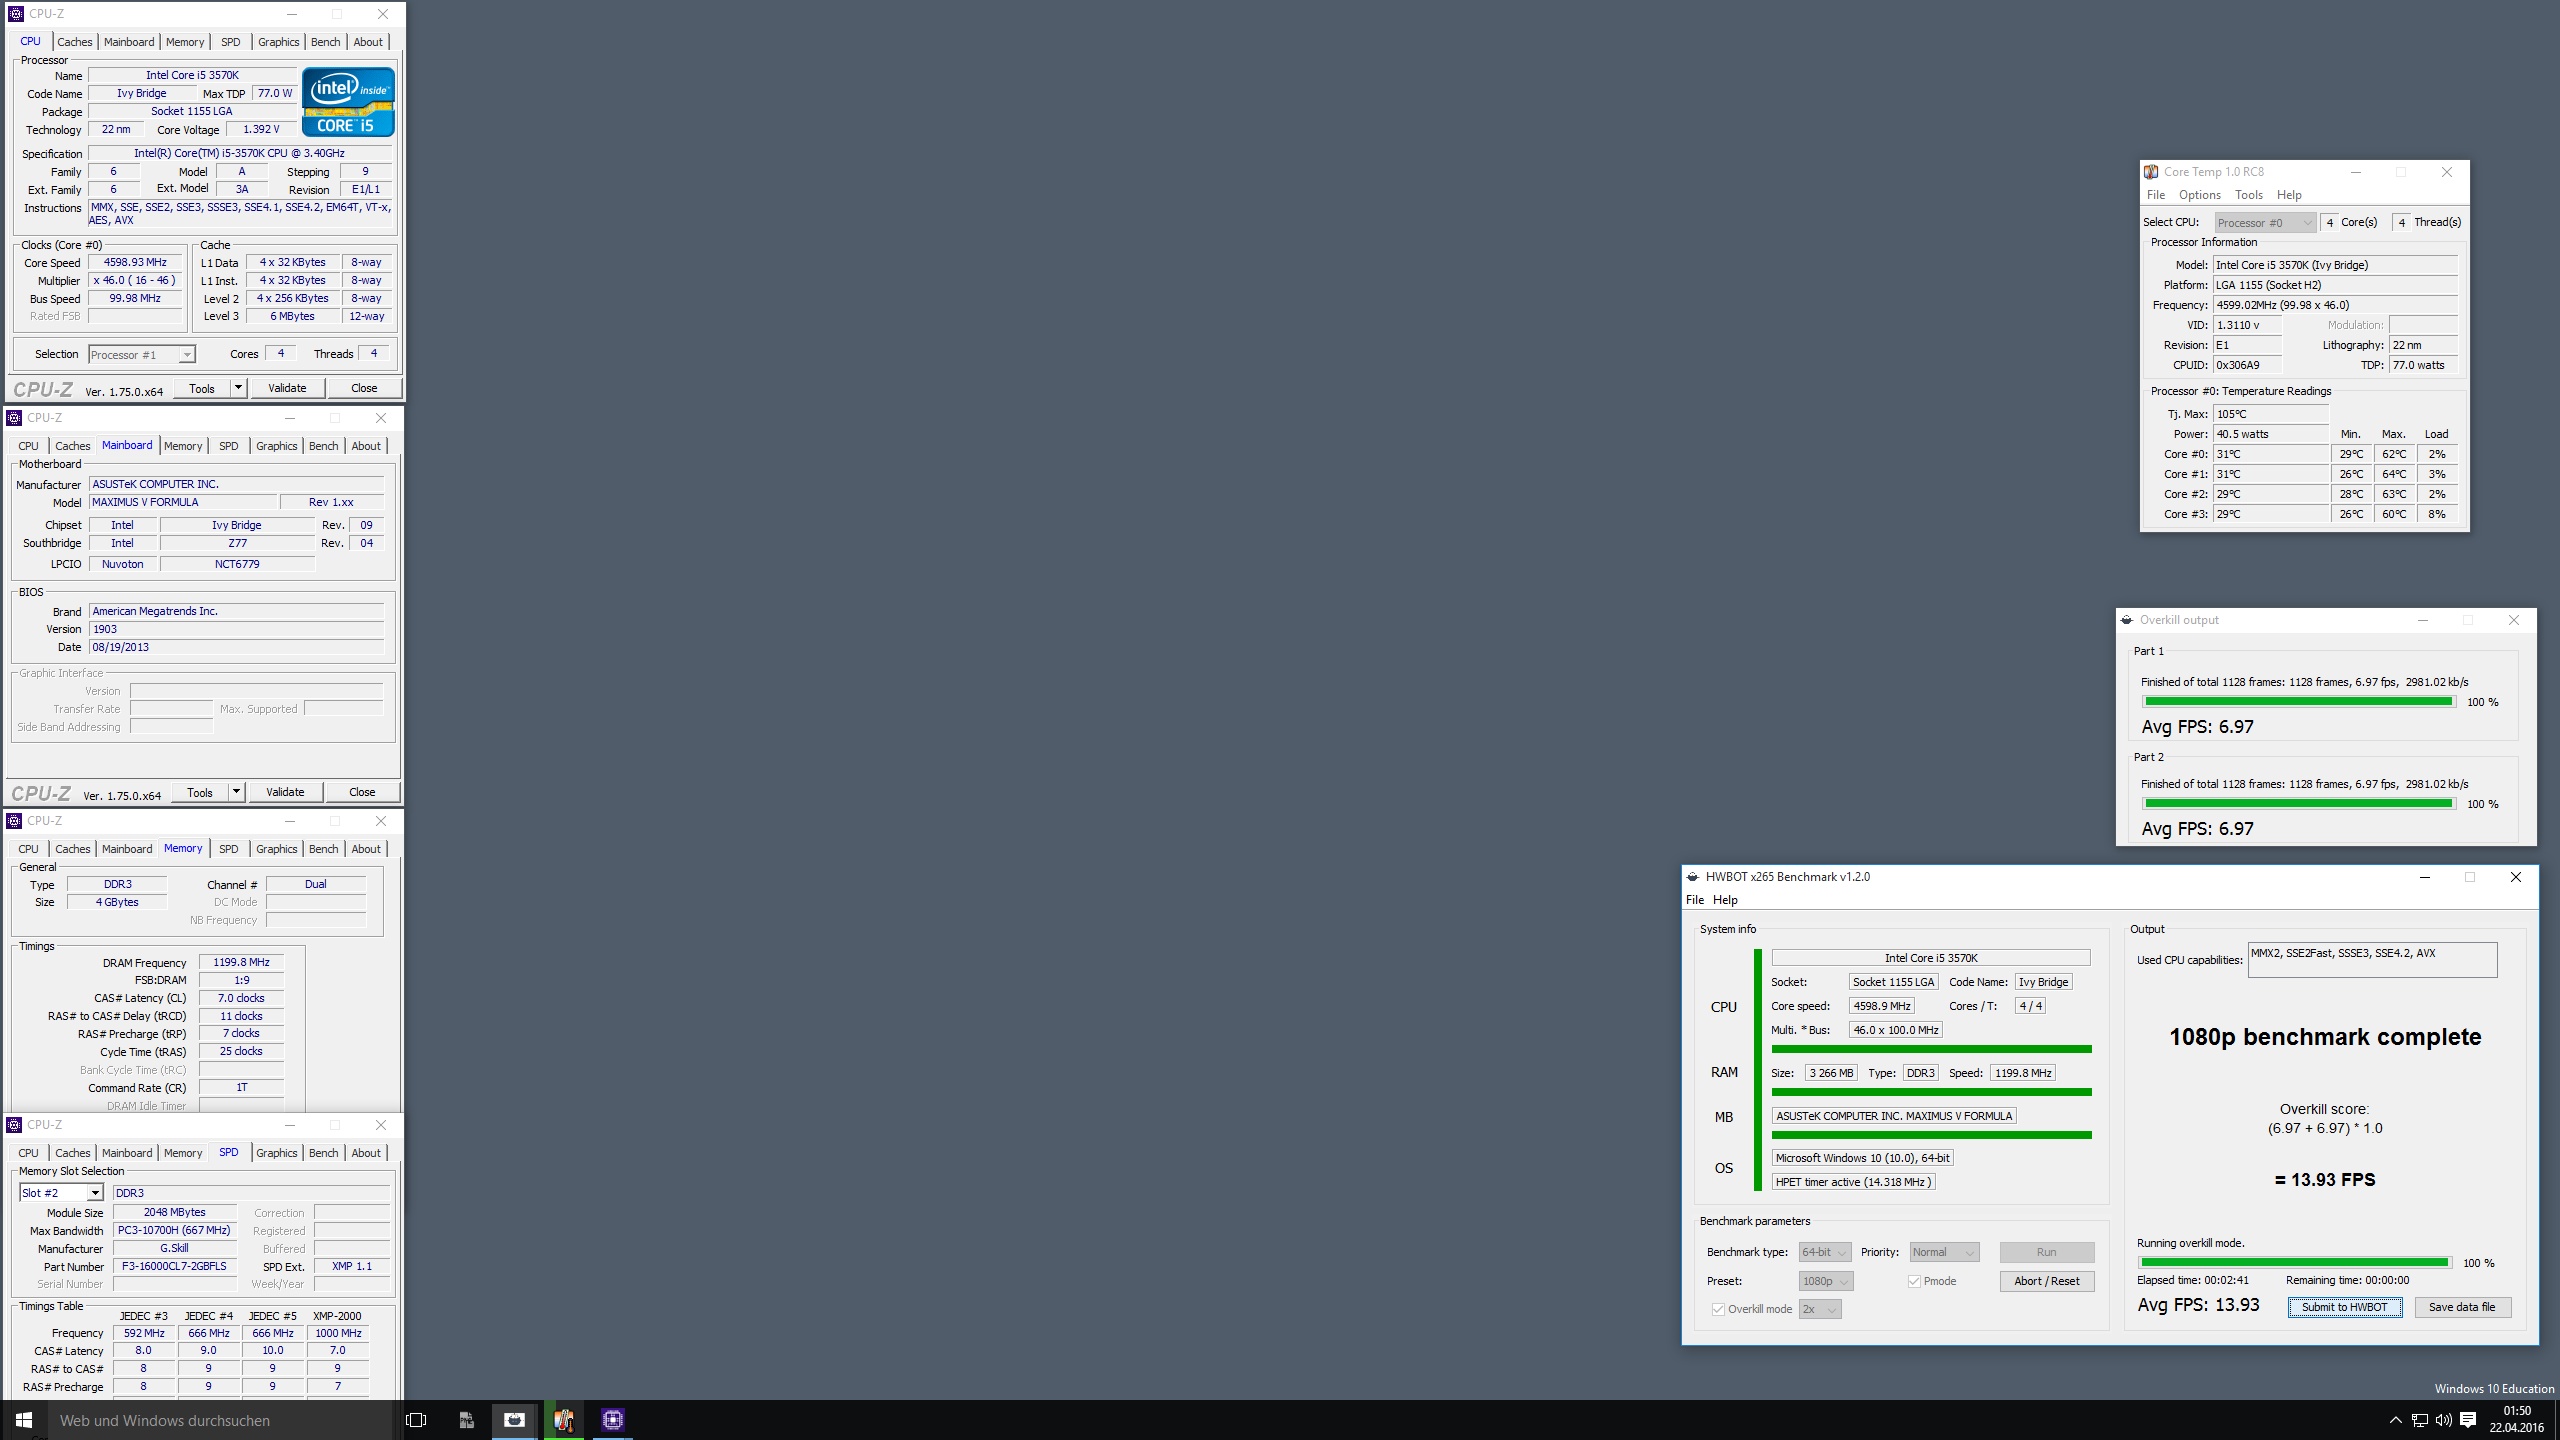Click overkill mode progress bar in HWBOT
Screen dimensions: 2560x1440
(2294, 1263)
